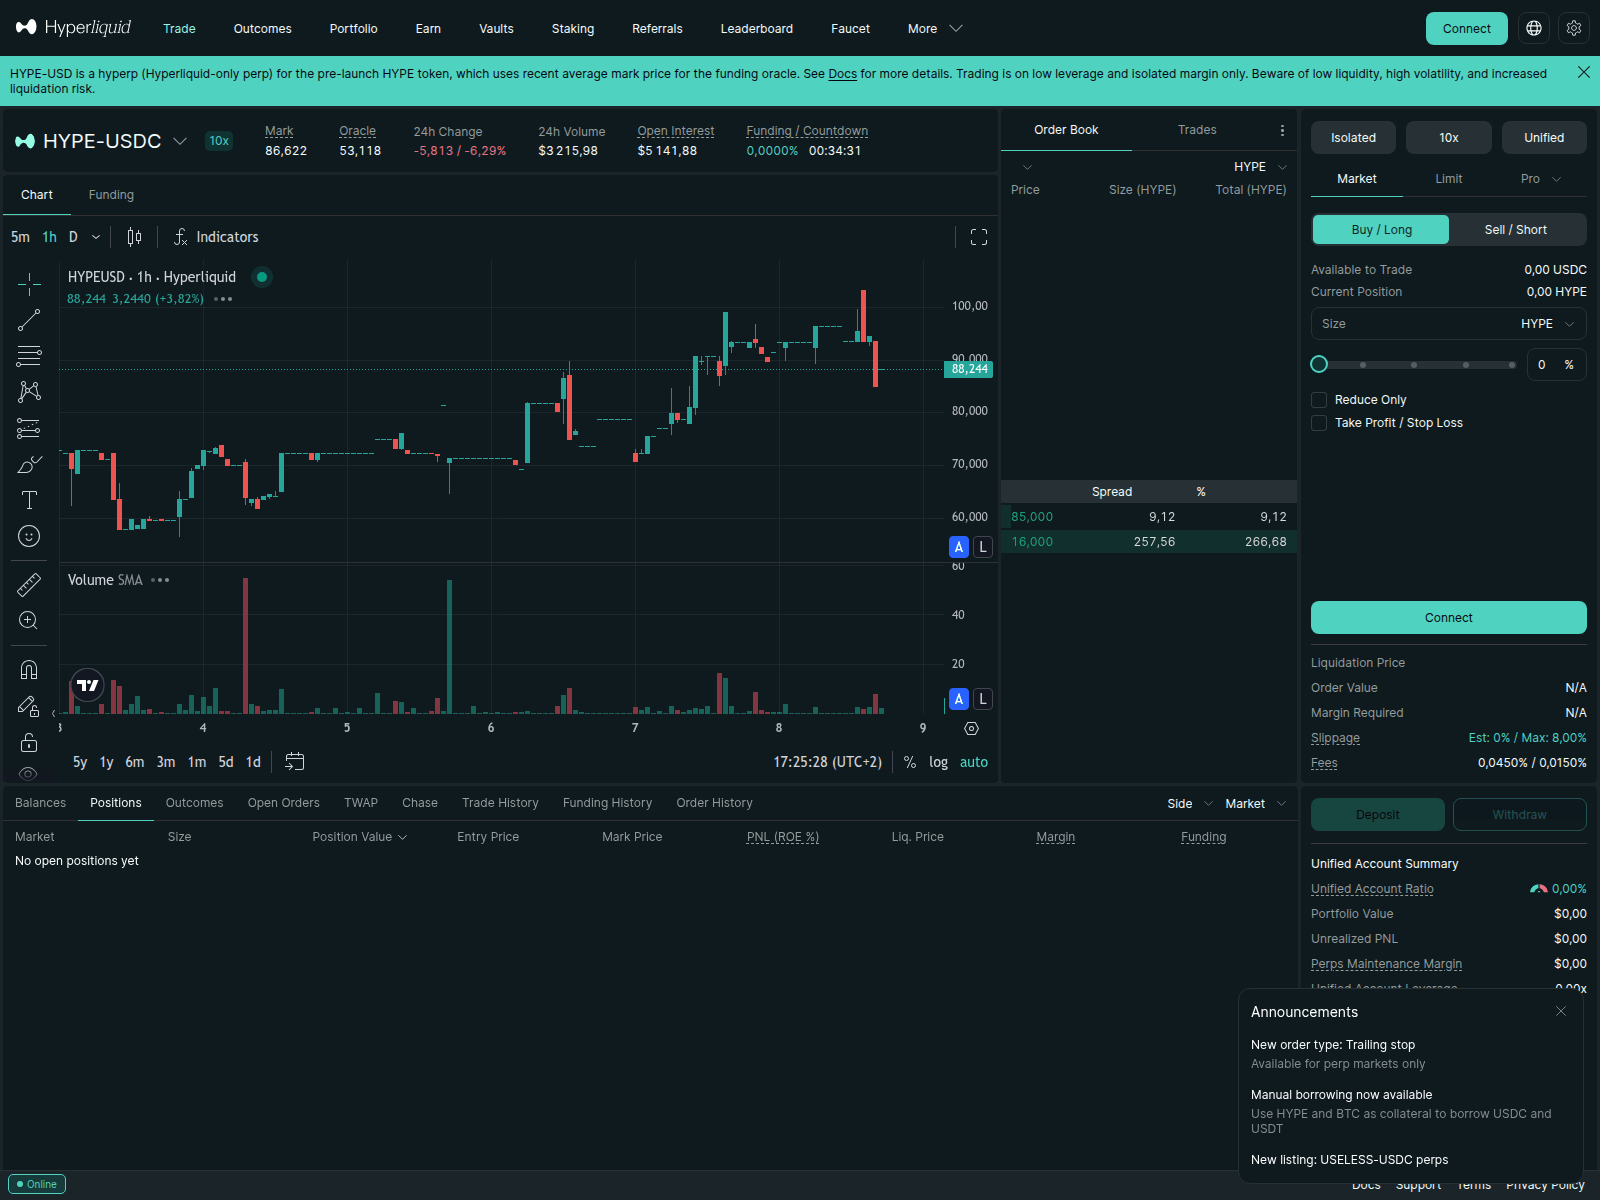The image size is (1600, 1200).
Task: Open the Hyperliquid logo home
Action: 73,27
